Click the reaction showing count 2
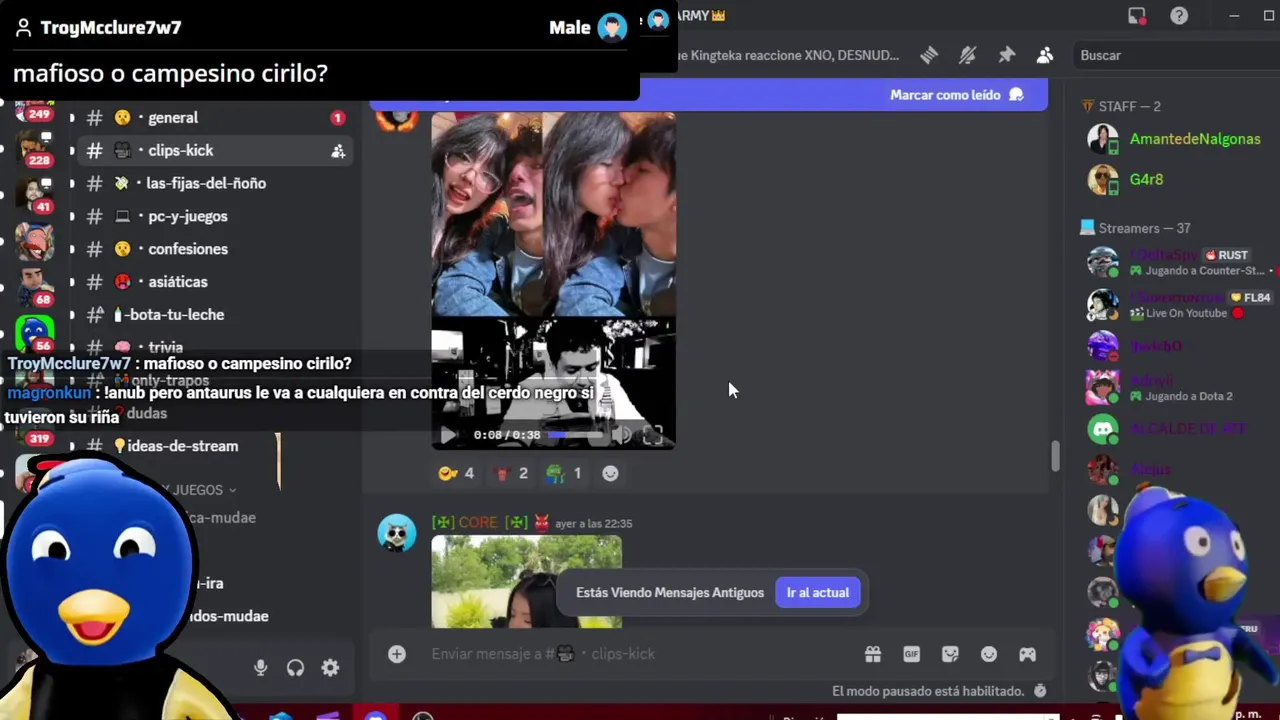The image size is (1280, 720). (511, 473)
